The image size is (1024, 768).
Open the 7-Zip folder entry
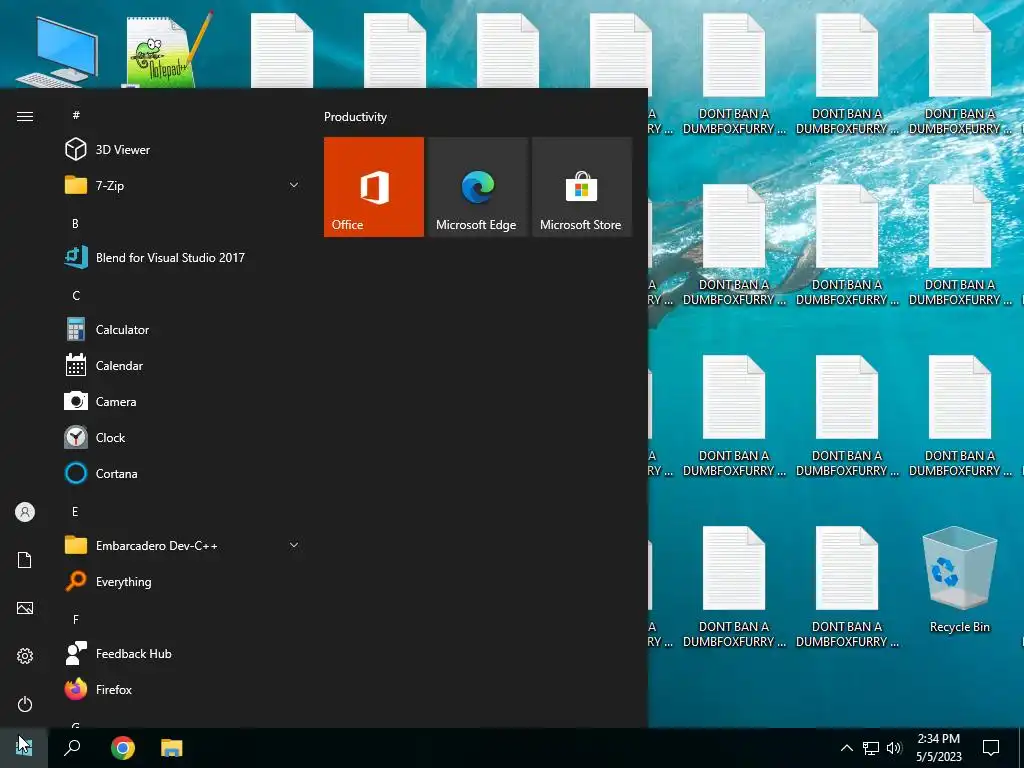183,185
